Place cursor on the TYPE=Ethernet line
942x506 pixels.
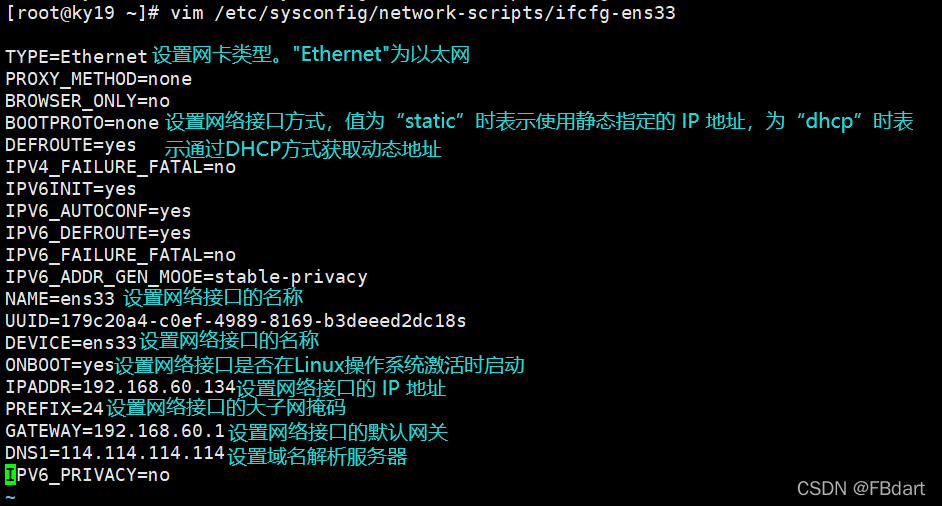coord(76,57)
